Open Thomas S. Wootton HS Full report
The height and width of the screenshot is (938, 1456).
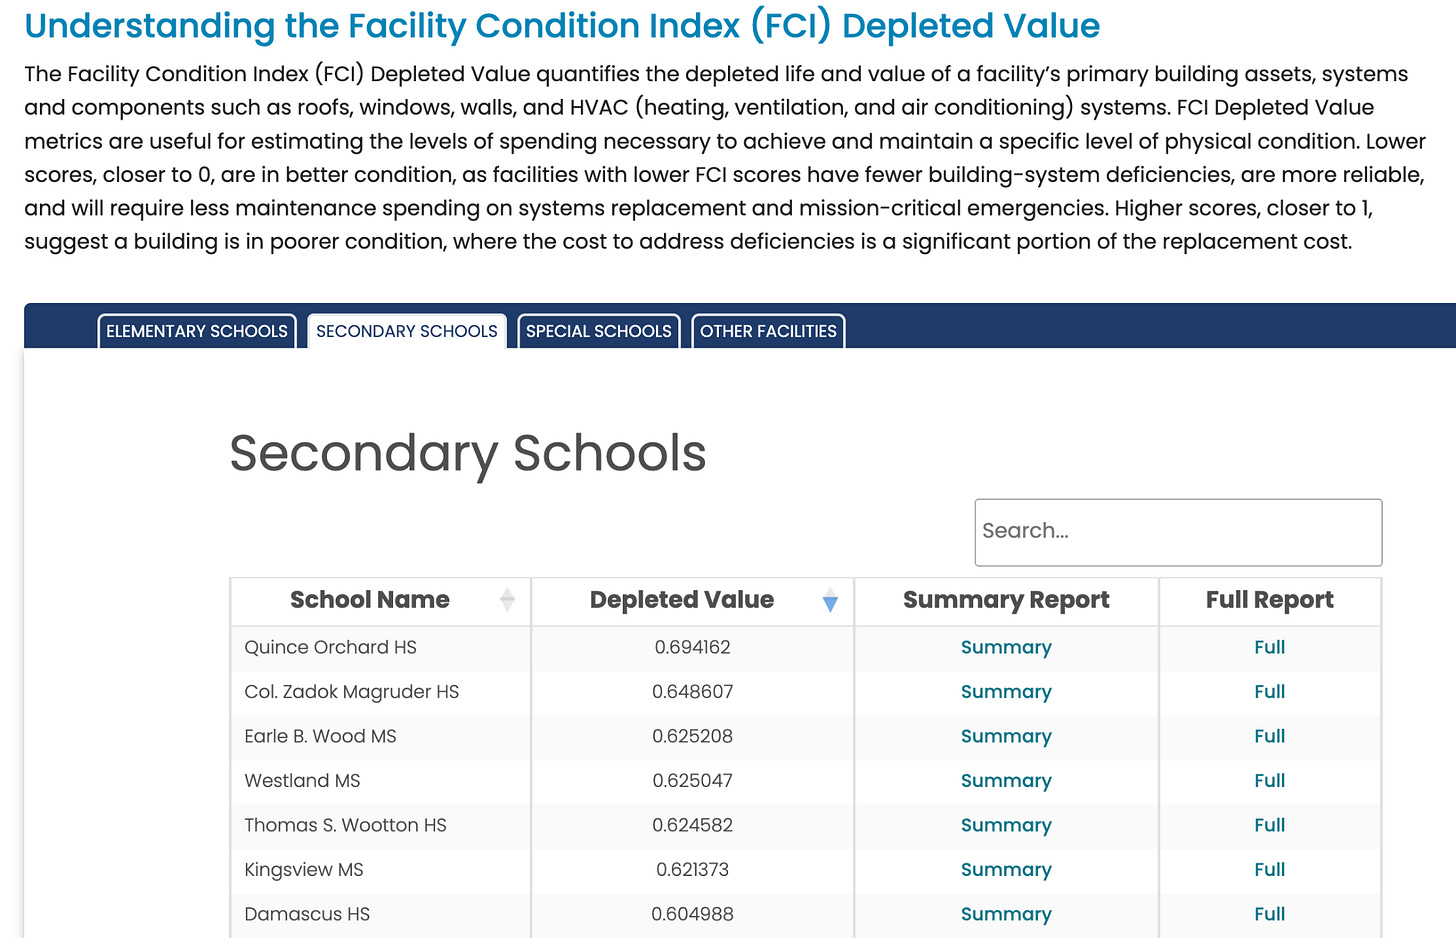[x=1270, y=825]
